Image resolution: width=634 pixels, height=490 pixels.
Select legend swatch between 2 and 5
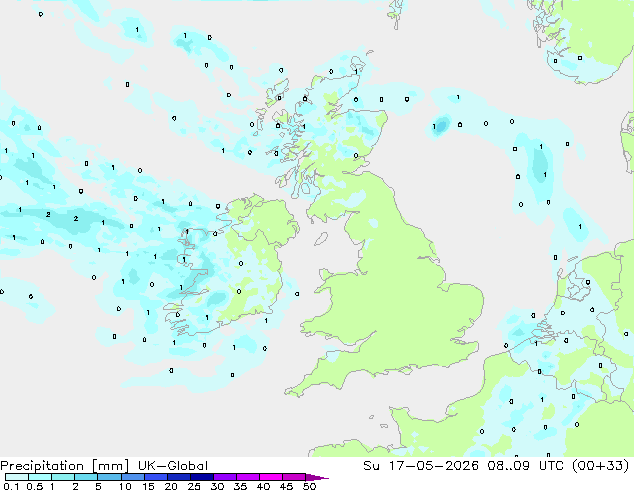(x=86, y=477)
